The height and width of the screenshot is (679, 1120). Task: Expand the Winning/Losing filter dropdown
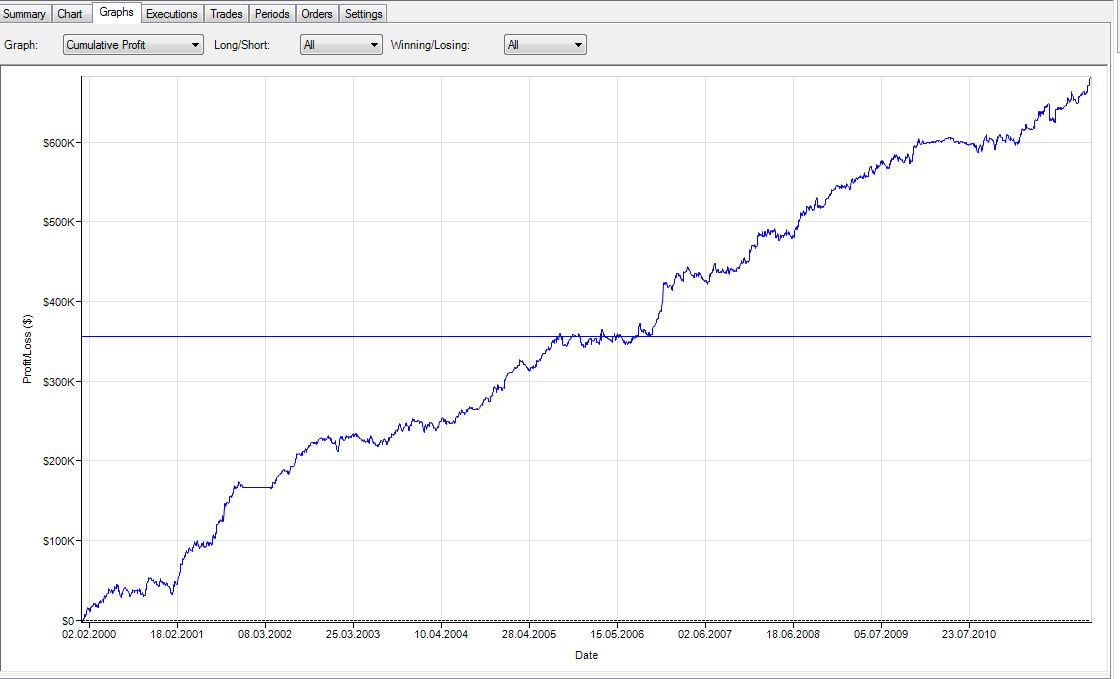(545, 45)
